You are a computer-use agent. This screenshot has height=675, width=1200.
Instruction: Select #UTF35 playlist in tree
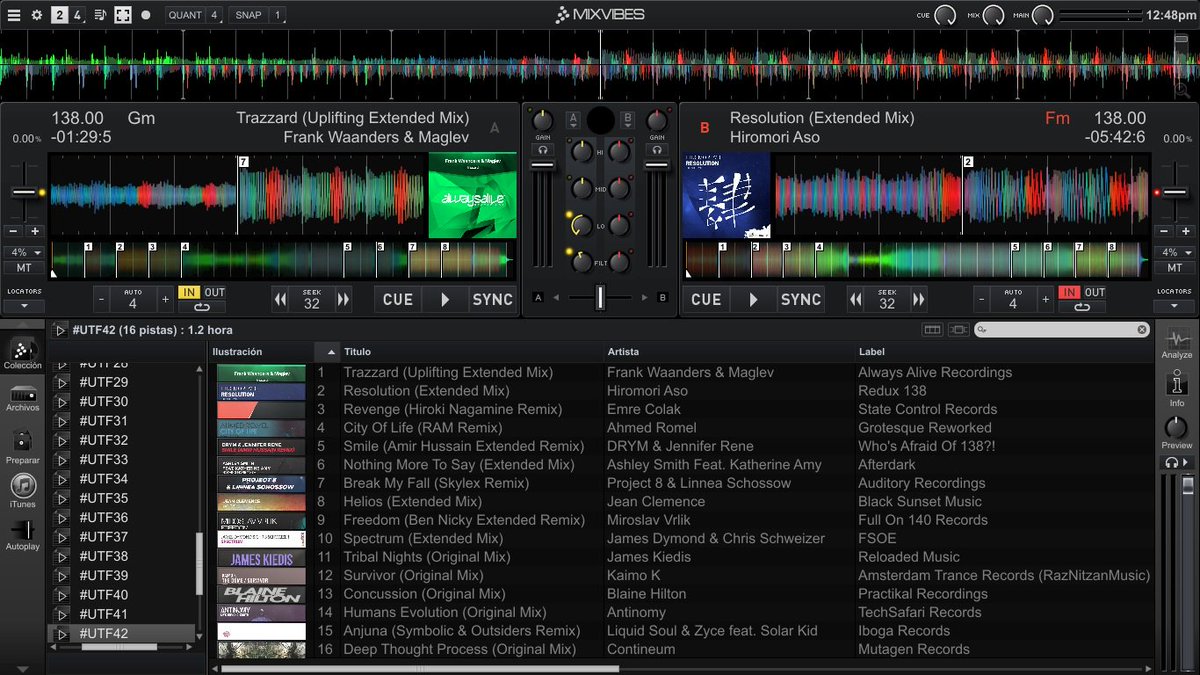tap(103, 498)
